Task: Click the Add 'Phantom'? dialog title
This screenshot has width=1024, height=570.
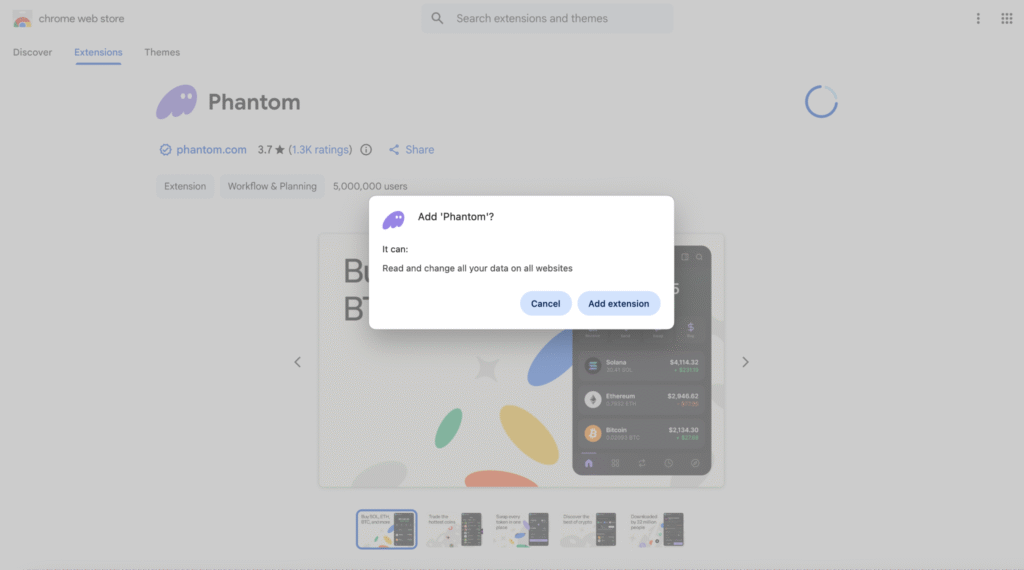Action: point(456,217)
